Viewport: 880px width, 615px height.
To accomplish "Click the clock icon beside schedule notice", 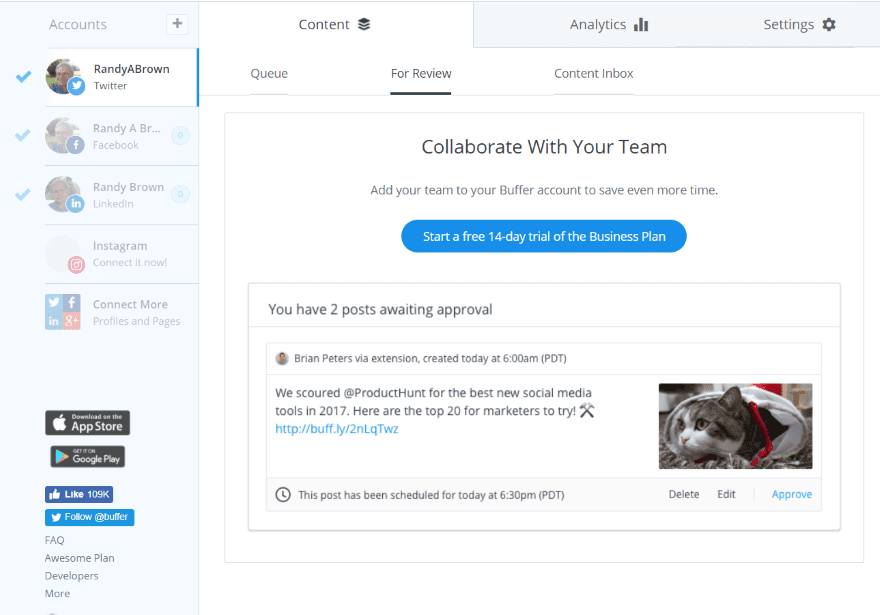I will (x=283, y=494).
